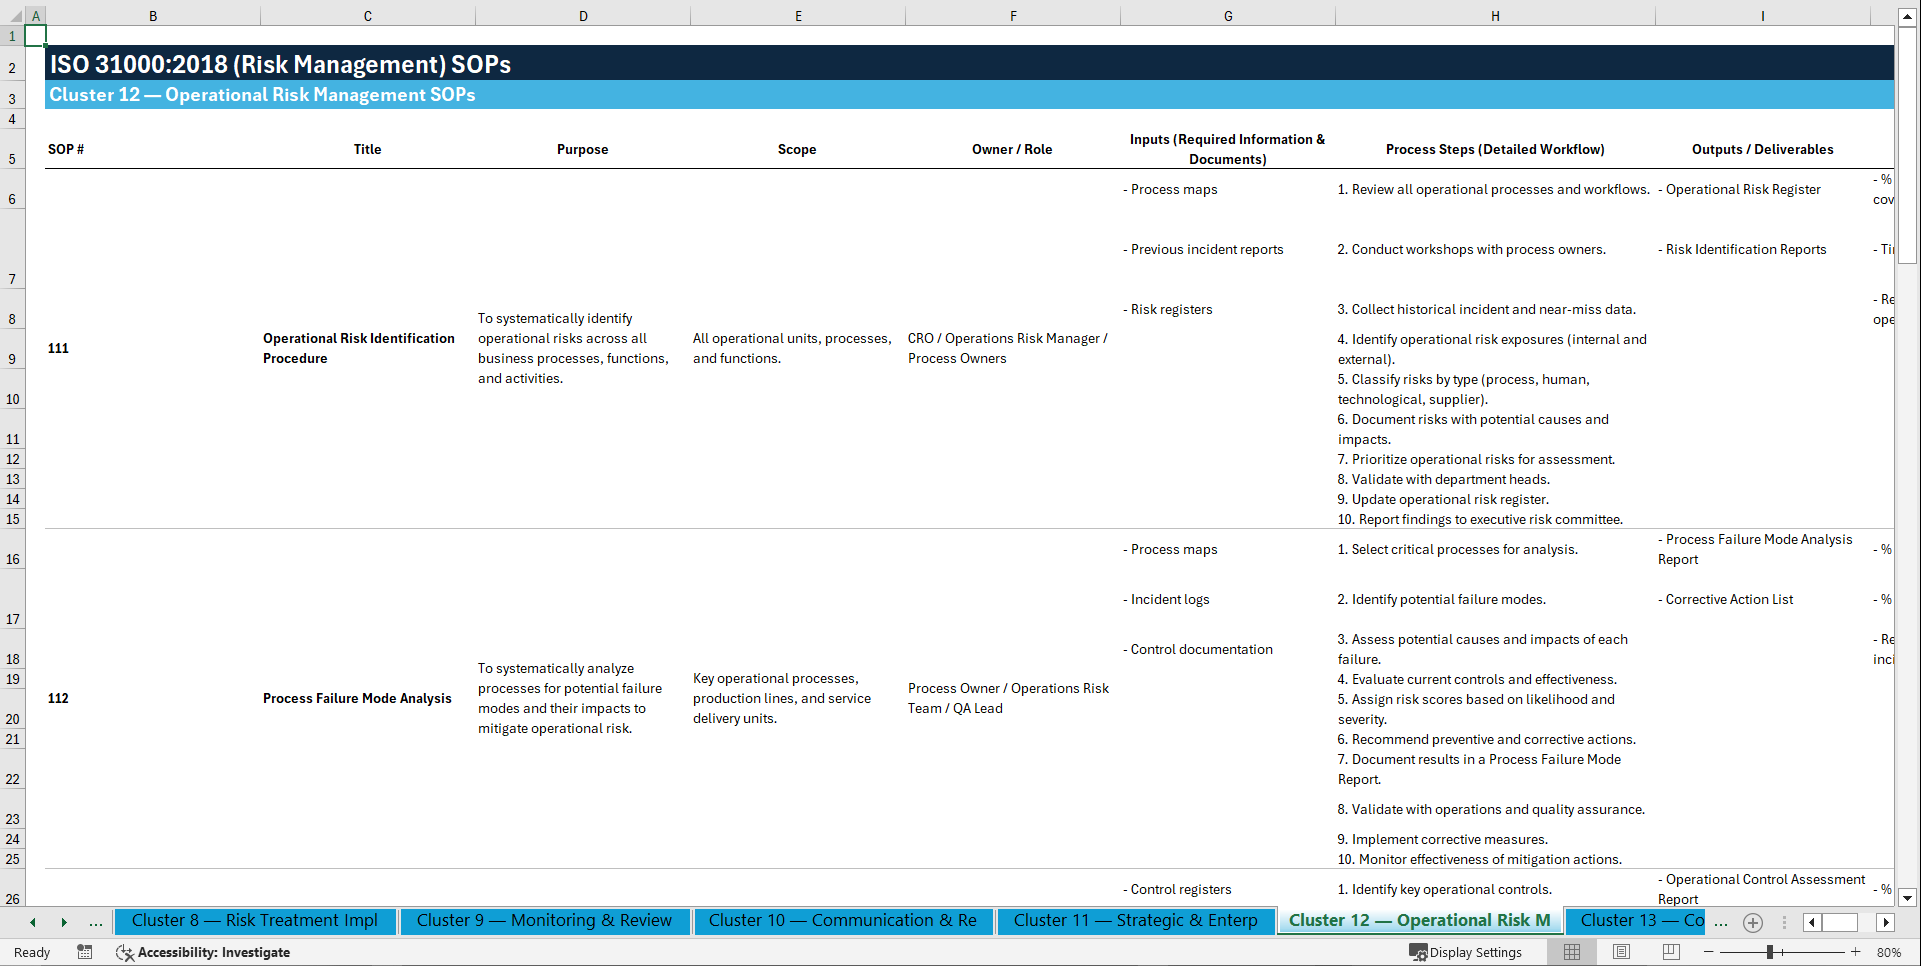This screenshot has width=1921, height=966.
Task: Click Zoom In plus icon on status bar
Action: pyautogui.click(x=1855, y=952)
